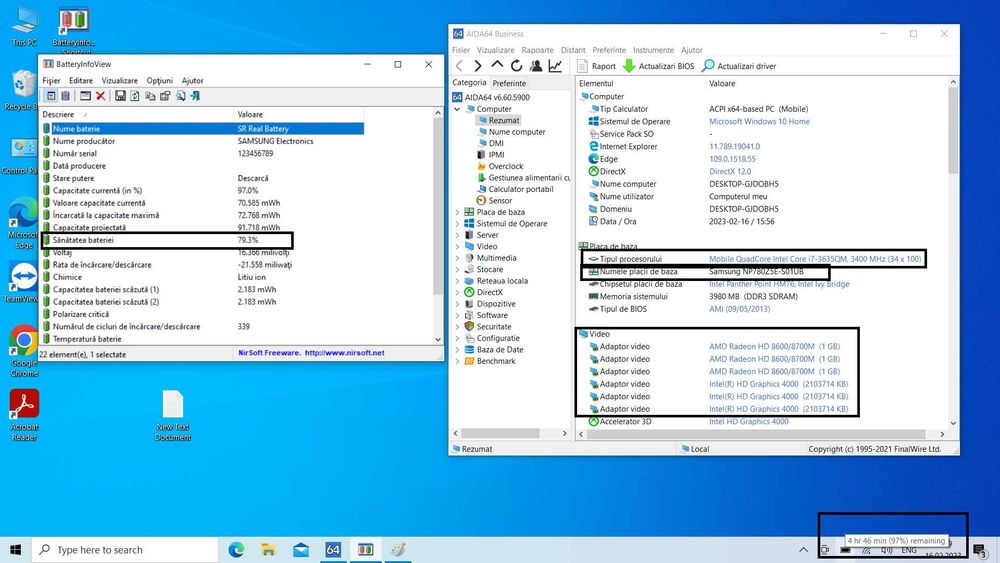Open Vizualizare menu in BatteryInfoView
The image size is (1000, 563).
pyautogui.click(x=119, y=80)
